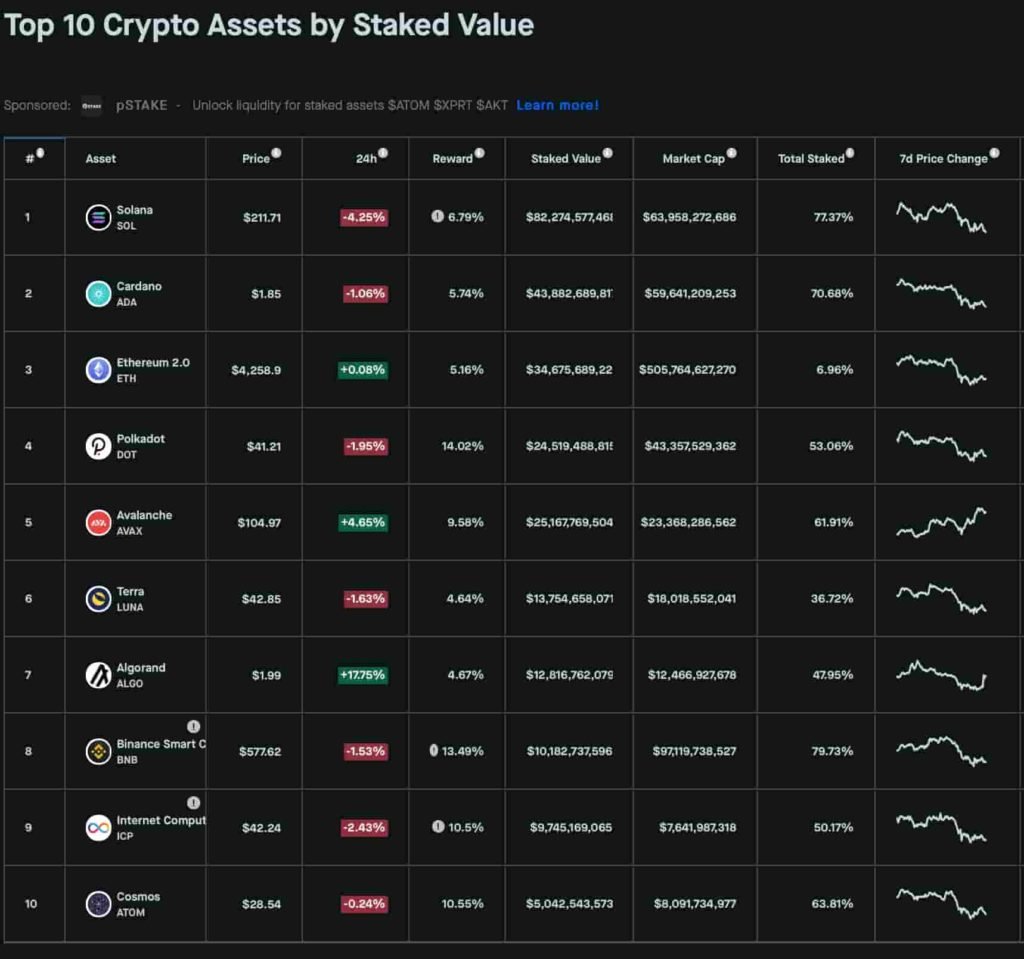Select the Avalanche AVAX icon
This screenshot has width=1024, height=959.
97,522
